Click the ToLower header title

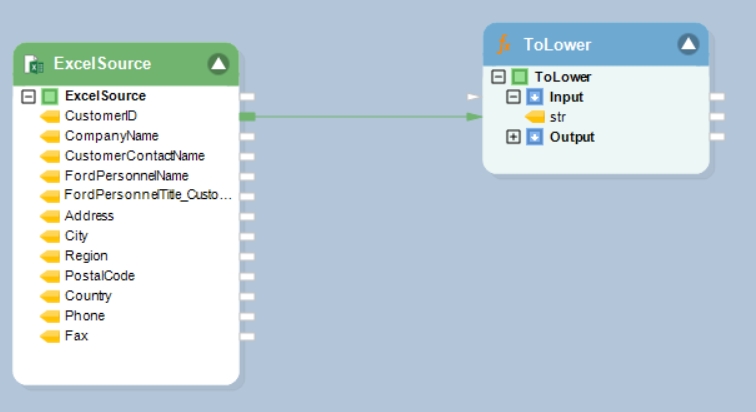pos(557,44)
